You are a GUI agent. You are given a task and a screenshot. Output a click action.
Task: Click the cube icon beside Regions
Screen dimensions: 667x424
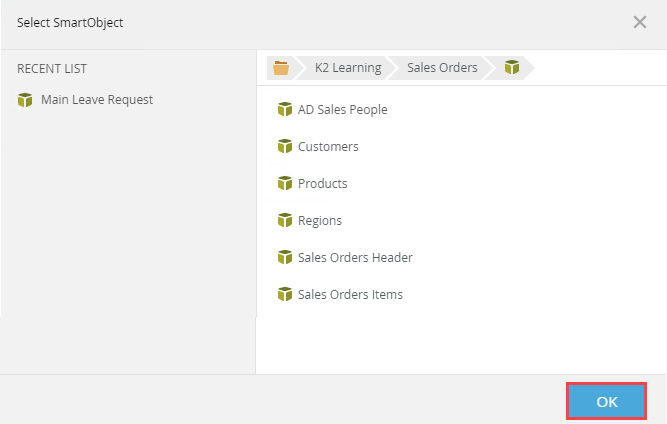(x=285, y=221)
